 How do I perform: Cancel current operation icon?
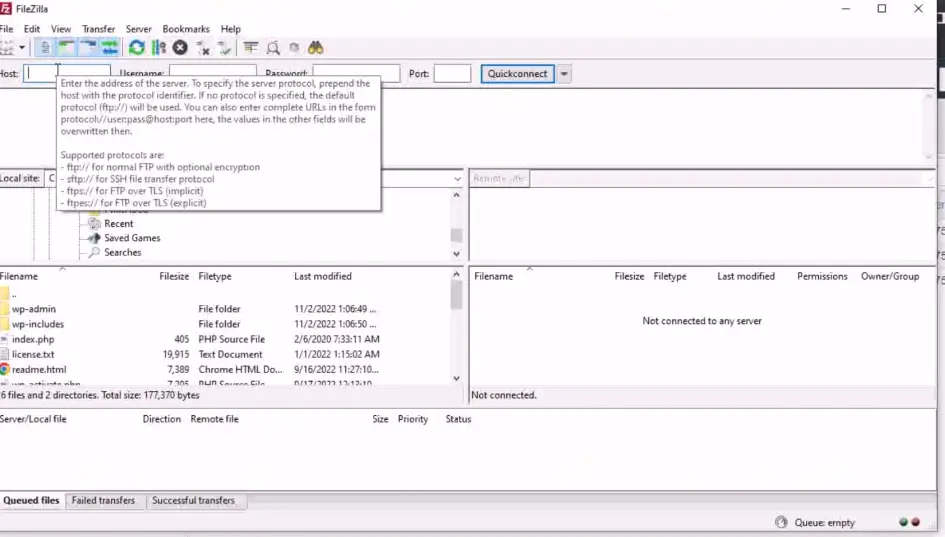point(180,48)
